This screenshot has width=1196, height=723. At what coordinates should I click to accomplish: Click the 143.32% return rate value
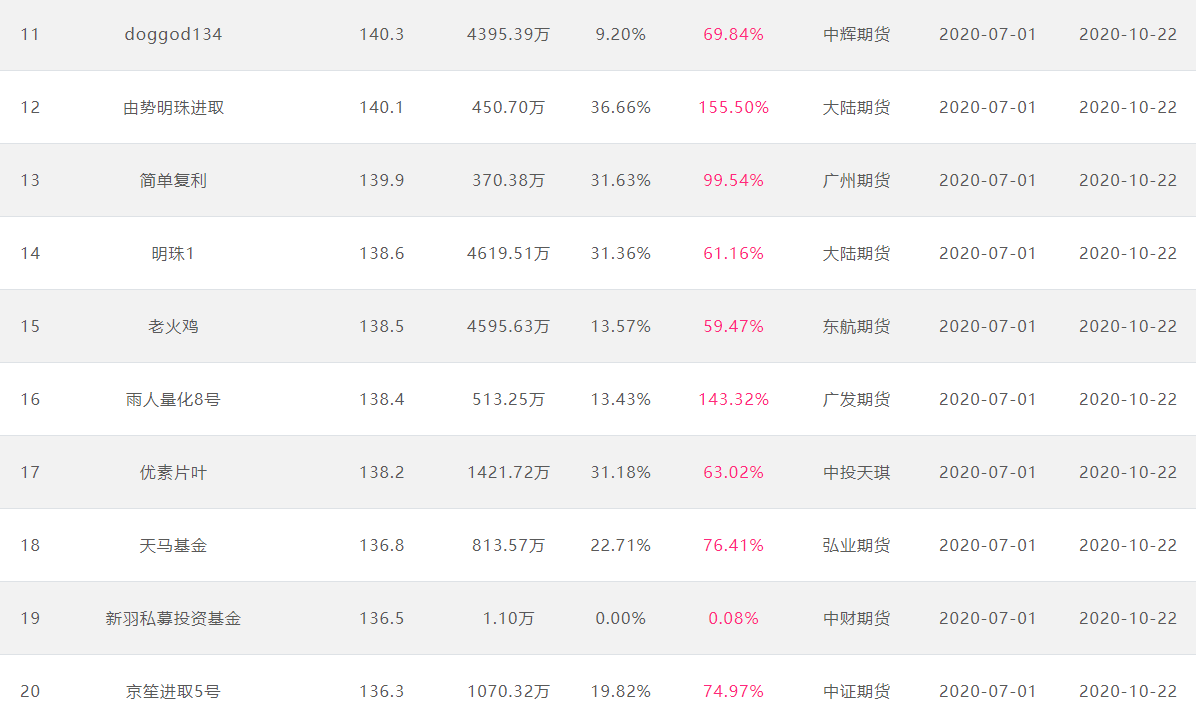click(x=734, y=400)
